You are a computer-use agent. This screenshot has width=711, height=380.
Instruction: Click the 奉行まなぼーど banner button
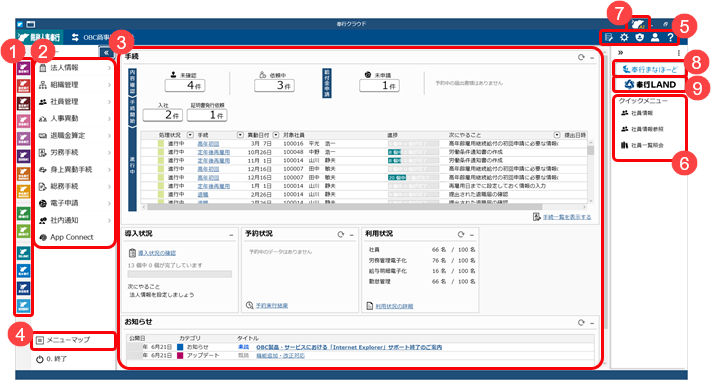(x=650, y=69)
